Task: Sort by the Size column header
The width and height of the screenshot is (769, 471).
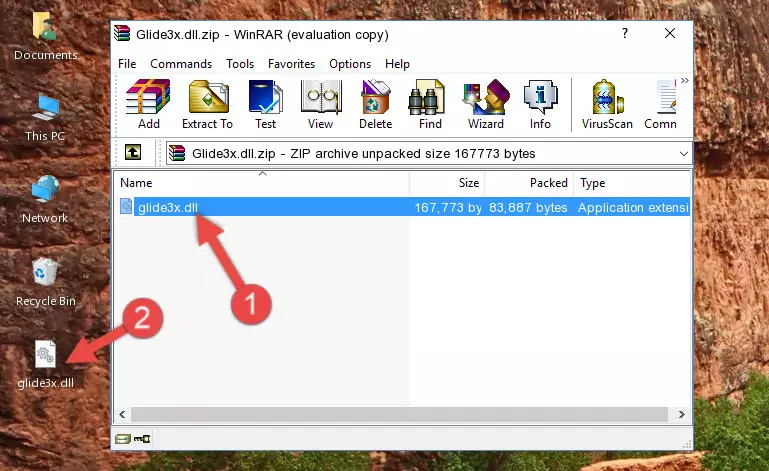Action: coord(447,183)
